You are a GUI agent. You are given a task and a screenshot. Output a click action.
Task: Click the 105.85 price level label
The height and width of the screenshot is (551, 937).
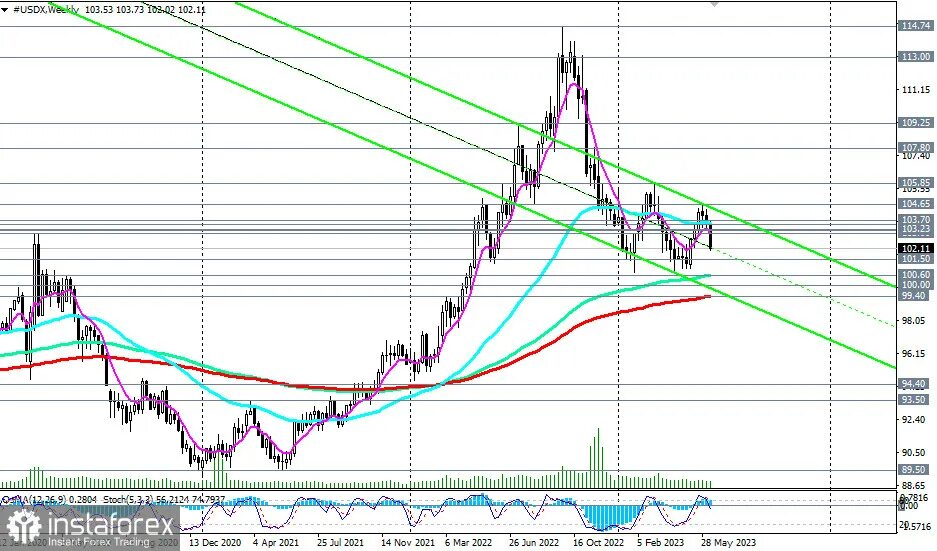(916, 182)
